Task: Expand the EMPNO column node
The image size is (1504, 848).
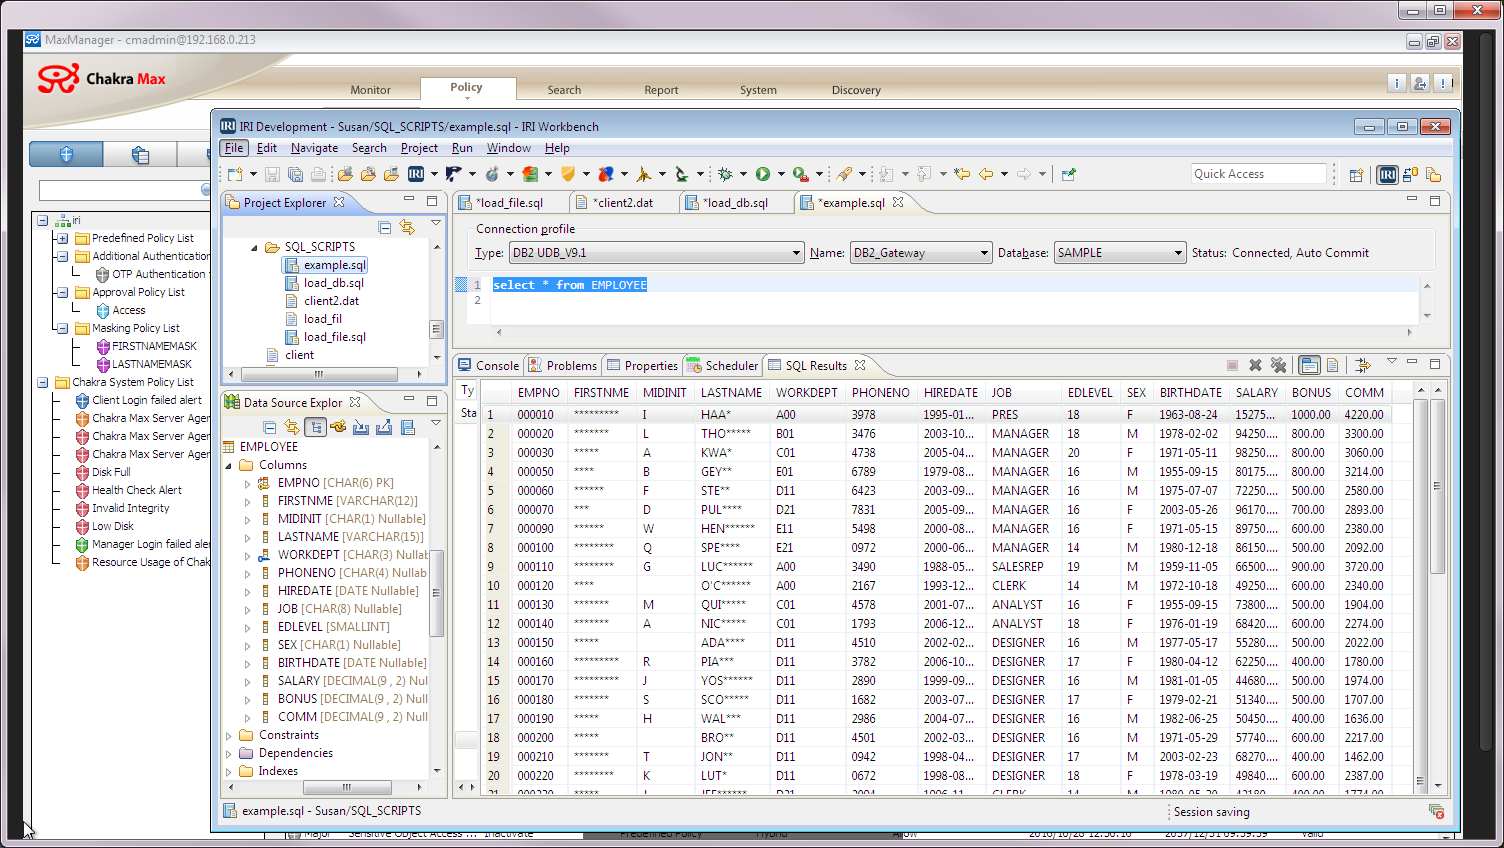Action: [248, 483]
